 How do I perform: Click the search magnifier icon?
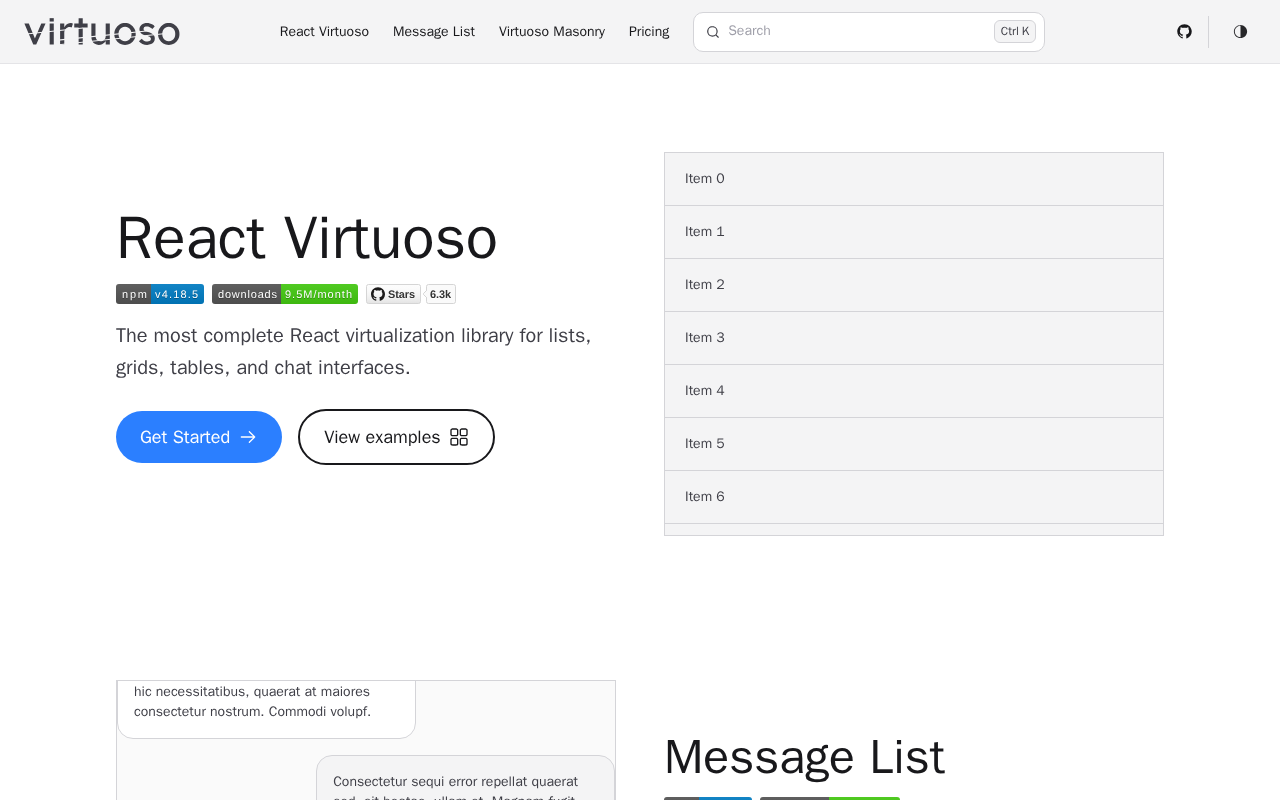[713, 32]
